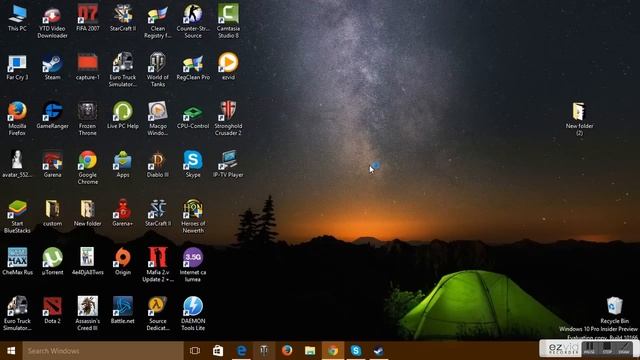Launch the uTorrent shortcut
This screenshot has width=640, height=360.
[52, 262]
